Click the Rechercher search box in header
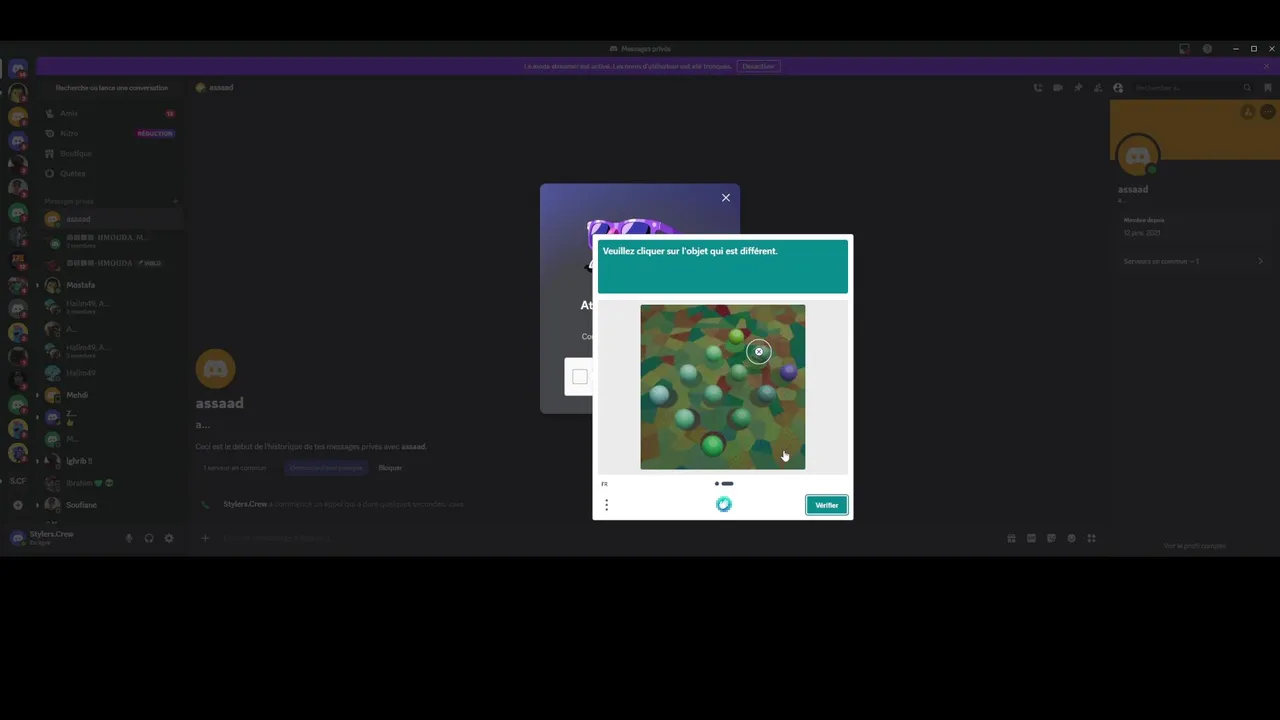 pyautogui.click(x=1193, y=88)
